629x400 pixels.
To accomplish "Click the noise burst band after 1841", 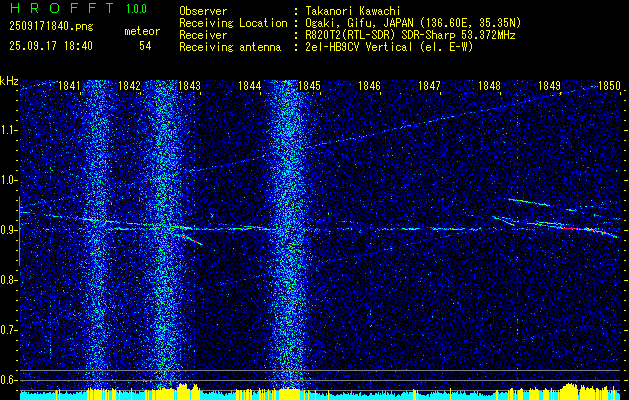I will tap(97, 235).
